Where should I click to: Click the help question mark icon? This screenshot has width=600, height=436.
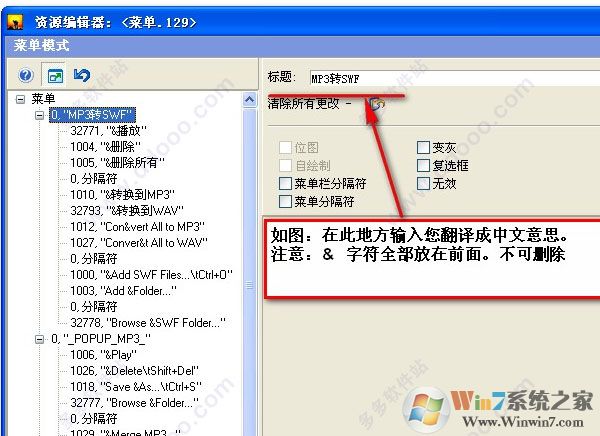point(26,75)
